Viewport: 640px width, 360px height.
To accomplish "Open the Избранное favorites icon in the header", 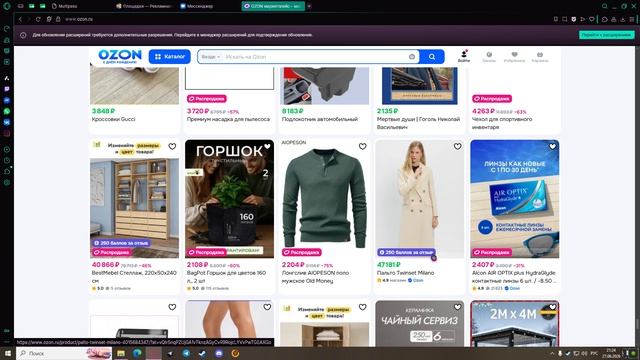I will tap(514, 57).
